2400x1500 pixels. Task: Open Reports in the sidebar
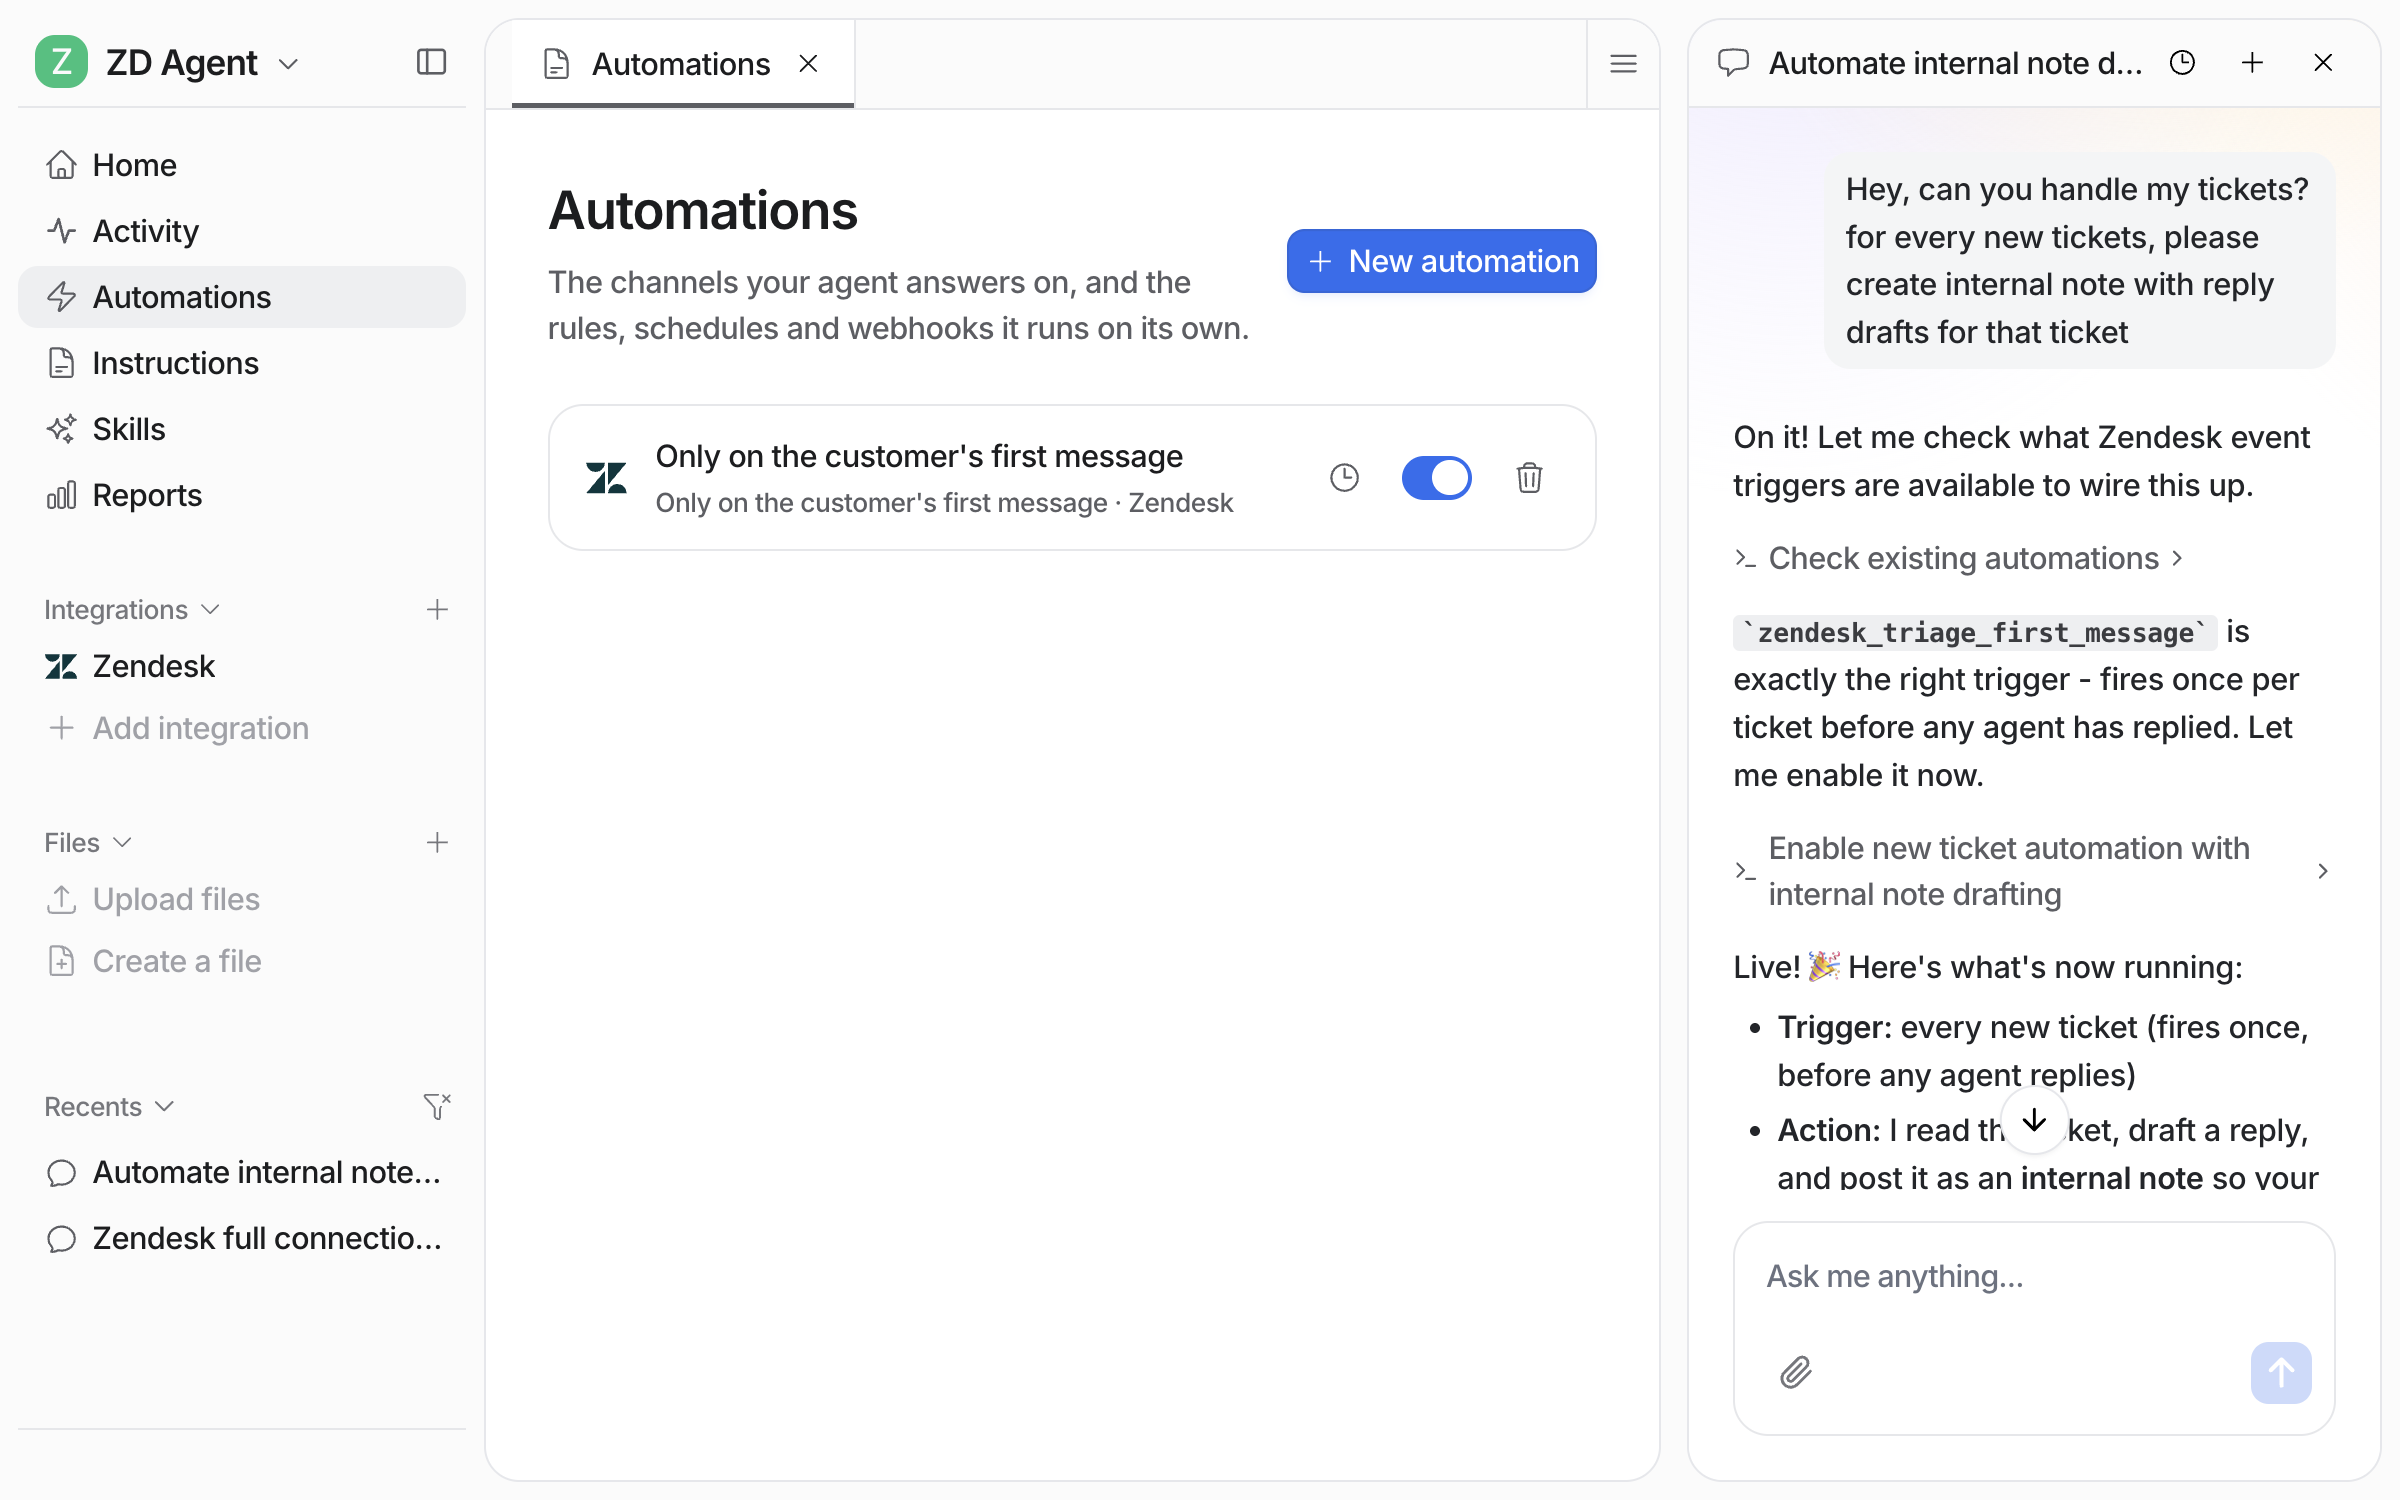click(x=241, y=495)
